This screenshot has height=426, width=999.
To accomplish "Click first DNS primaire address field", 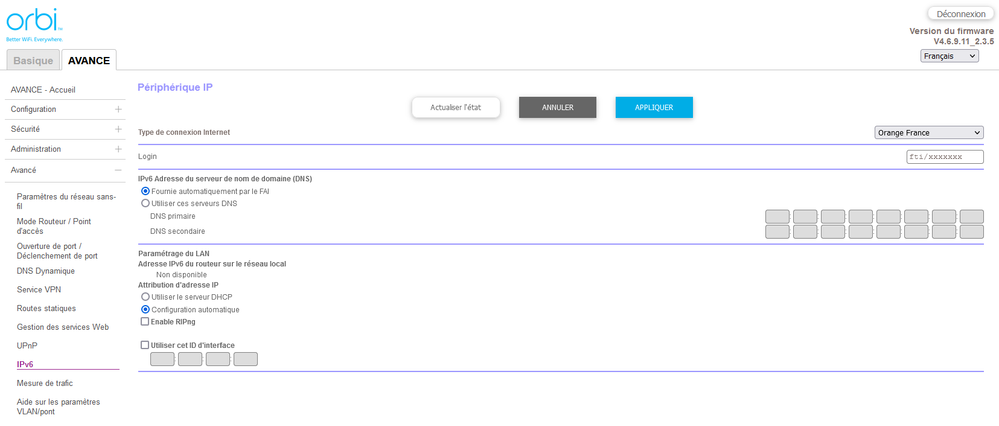I will [x=777, y=217].
